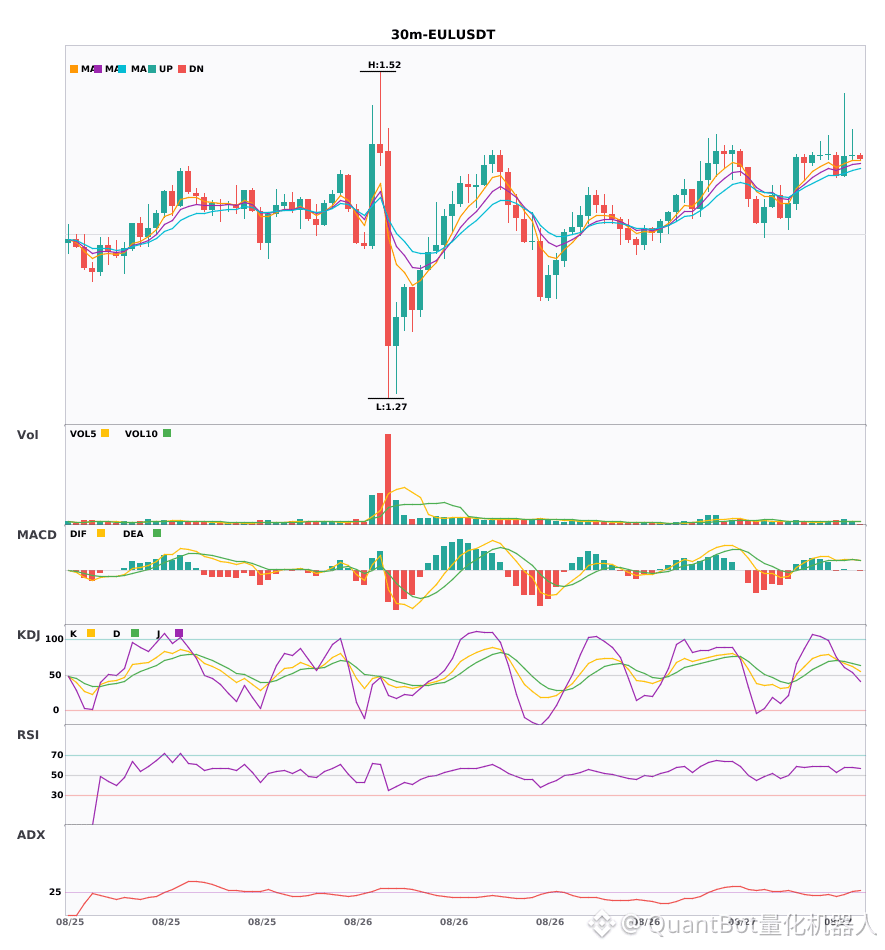Image resolution: width=885 pixels, height=950 pixels.
Task: Click the tallest red volume spike bar
Action: (x=388, y=479)
